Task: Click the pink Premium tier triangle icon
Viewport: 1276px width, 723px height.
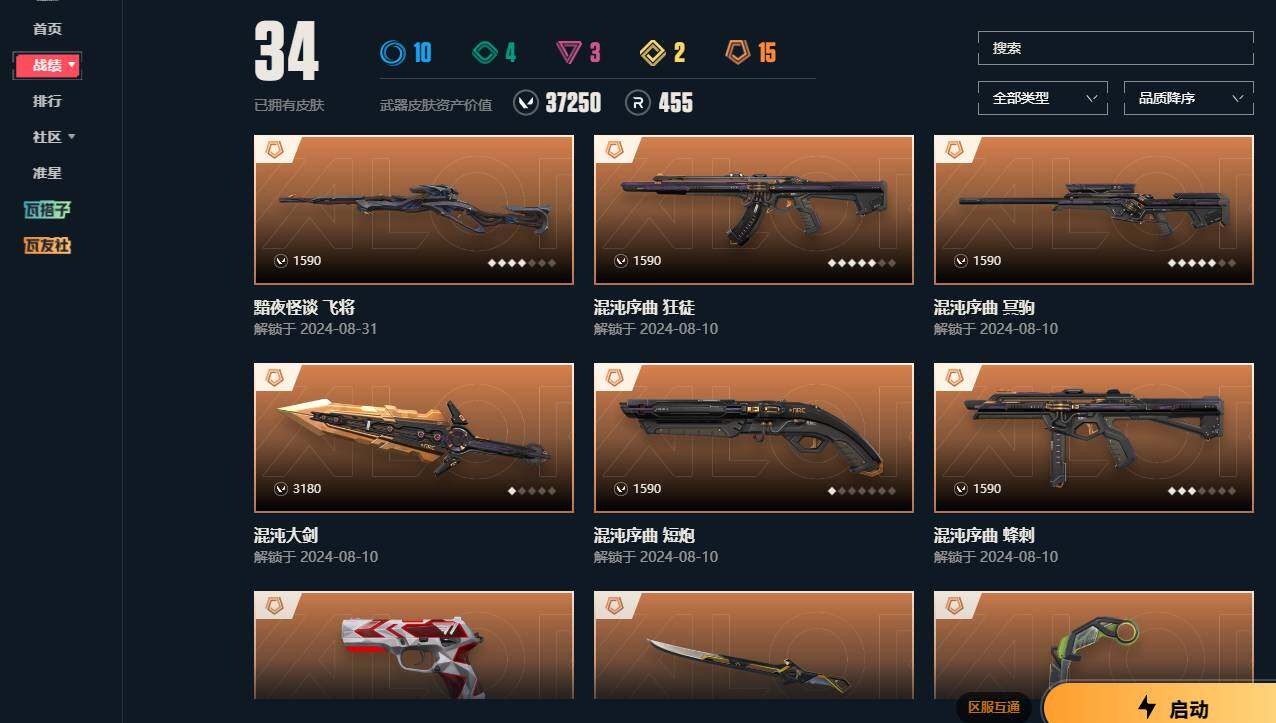Action: [570, 52]
